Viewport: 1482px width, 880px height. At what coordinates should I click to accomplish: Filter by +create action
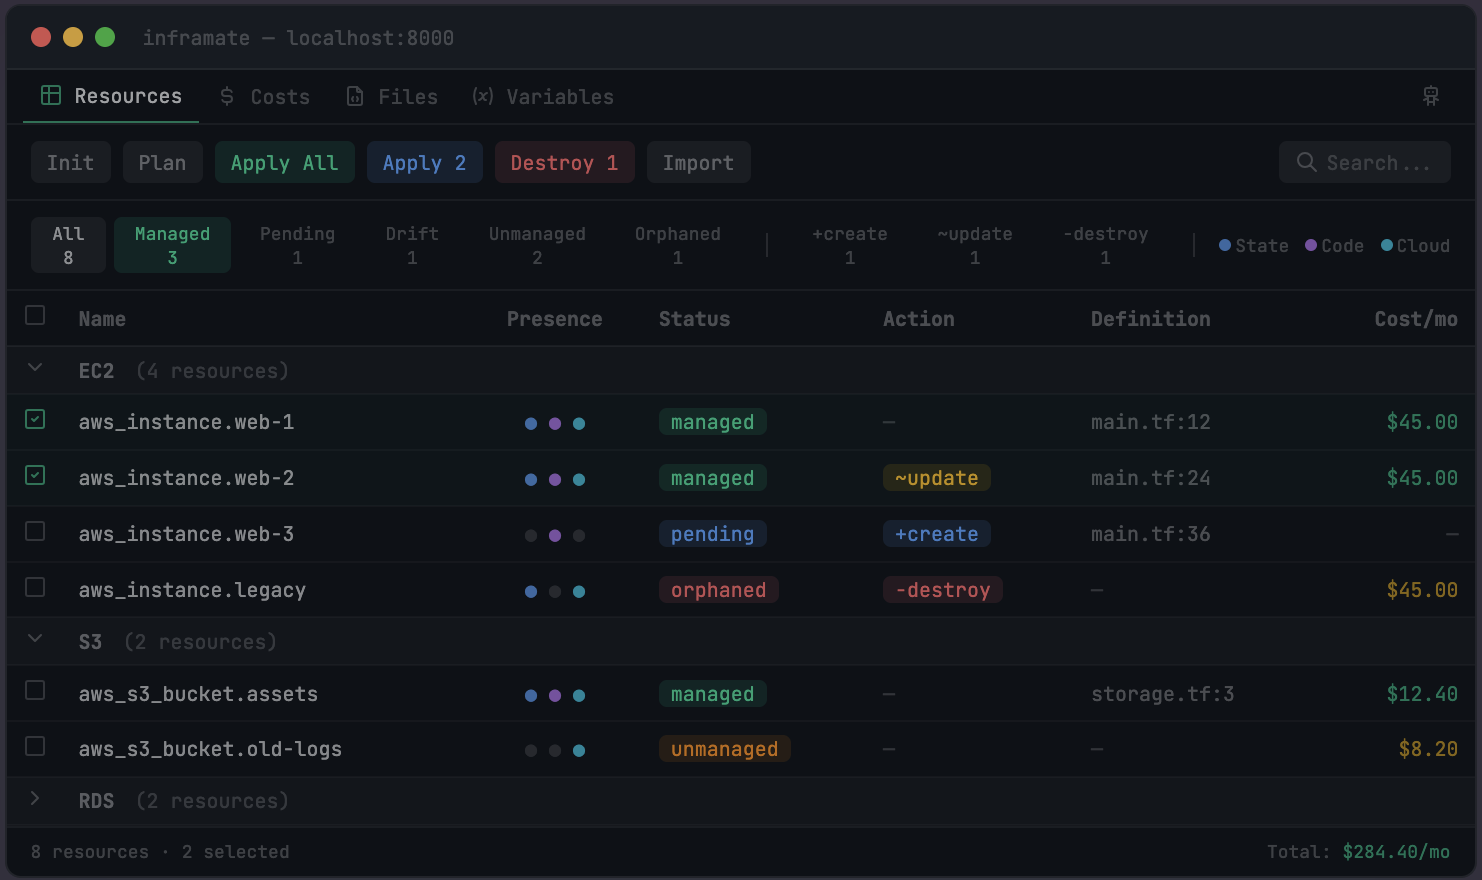coord(849,245)
